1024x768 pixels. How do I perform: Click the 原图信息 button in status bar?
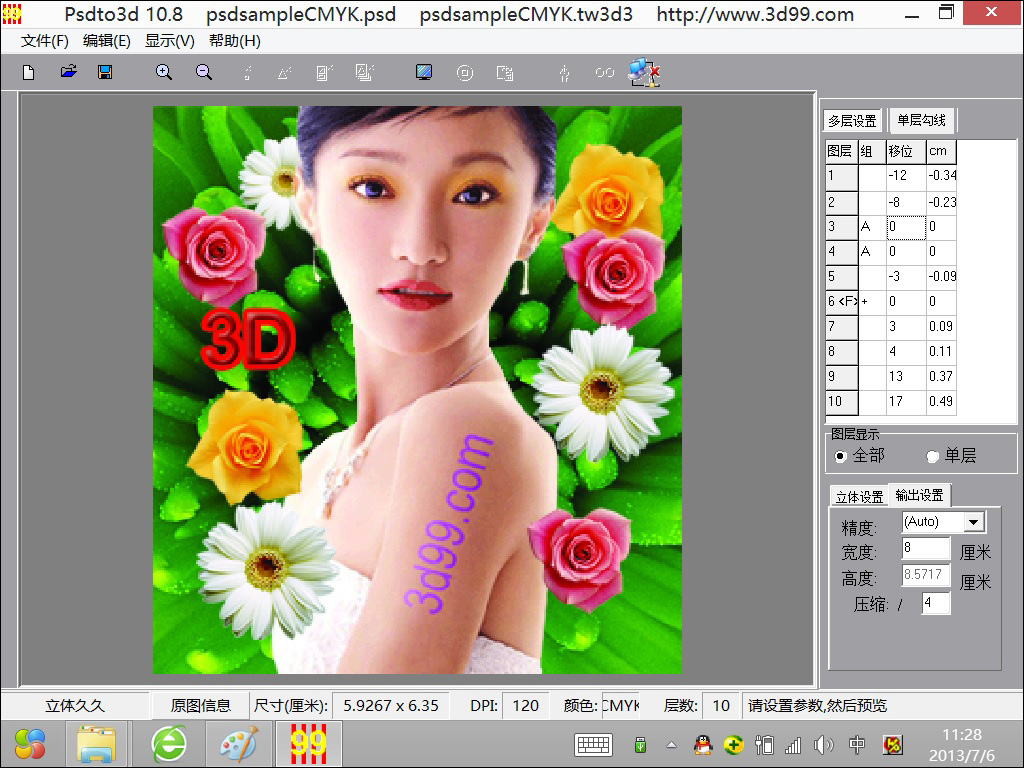click(x=200, y=705)
